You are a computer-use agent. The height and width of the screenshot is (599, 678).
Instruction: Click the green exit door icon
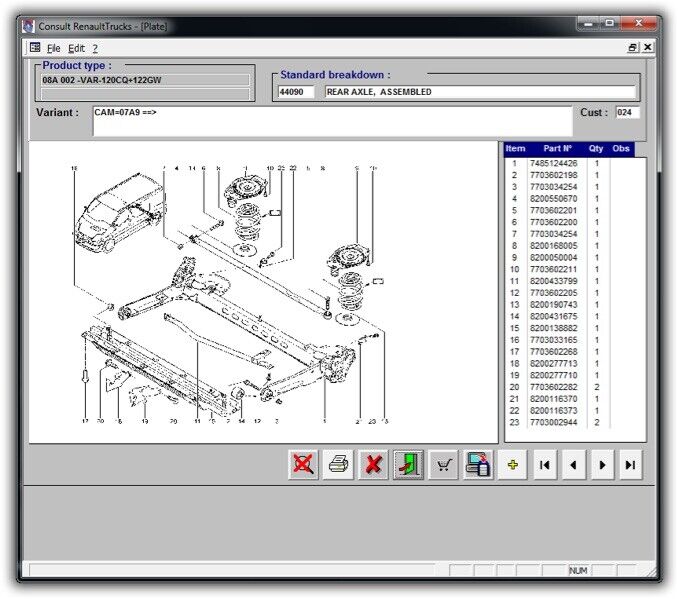pos(408,465)
